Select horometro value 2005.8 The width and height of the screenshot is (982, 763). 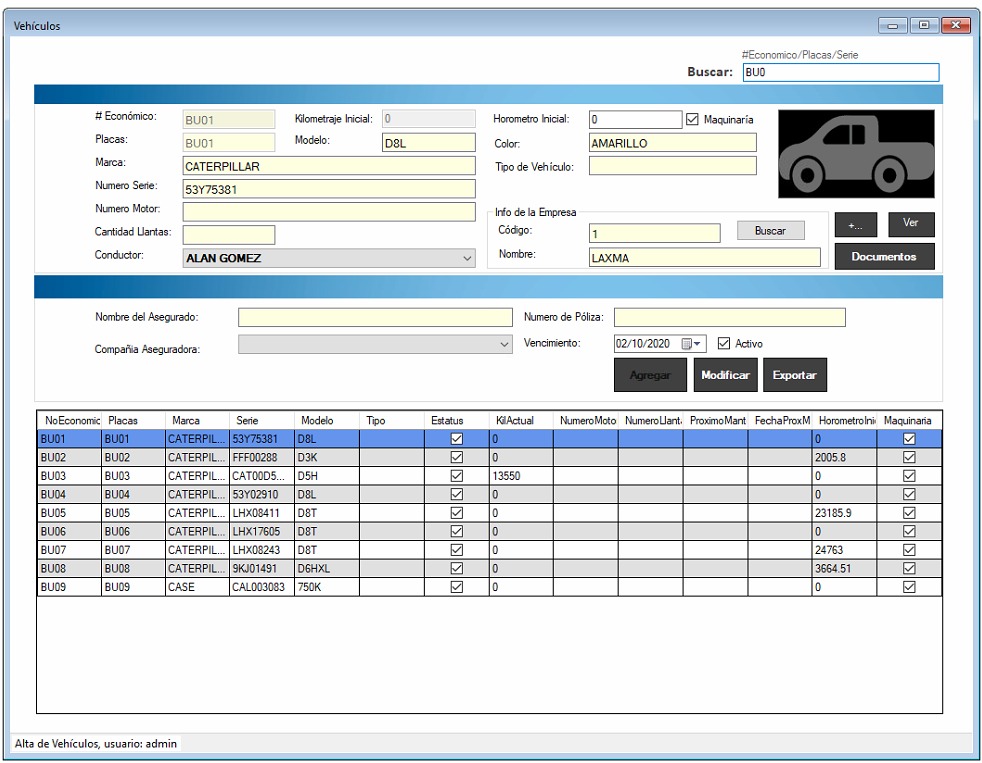pos(844,457)
